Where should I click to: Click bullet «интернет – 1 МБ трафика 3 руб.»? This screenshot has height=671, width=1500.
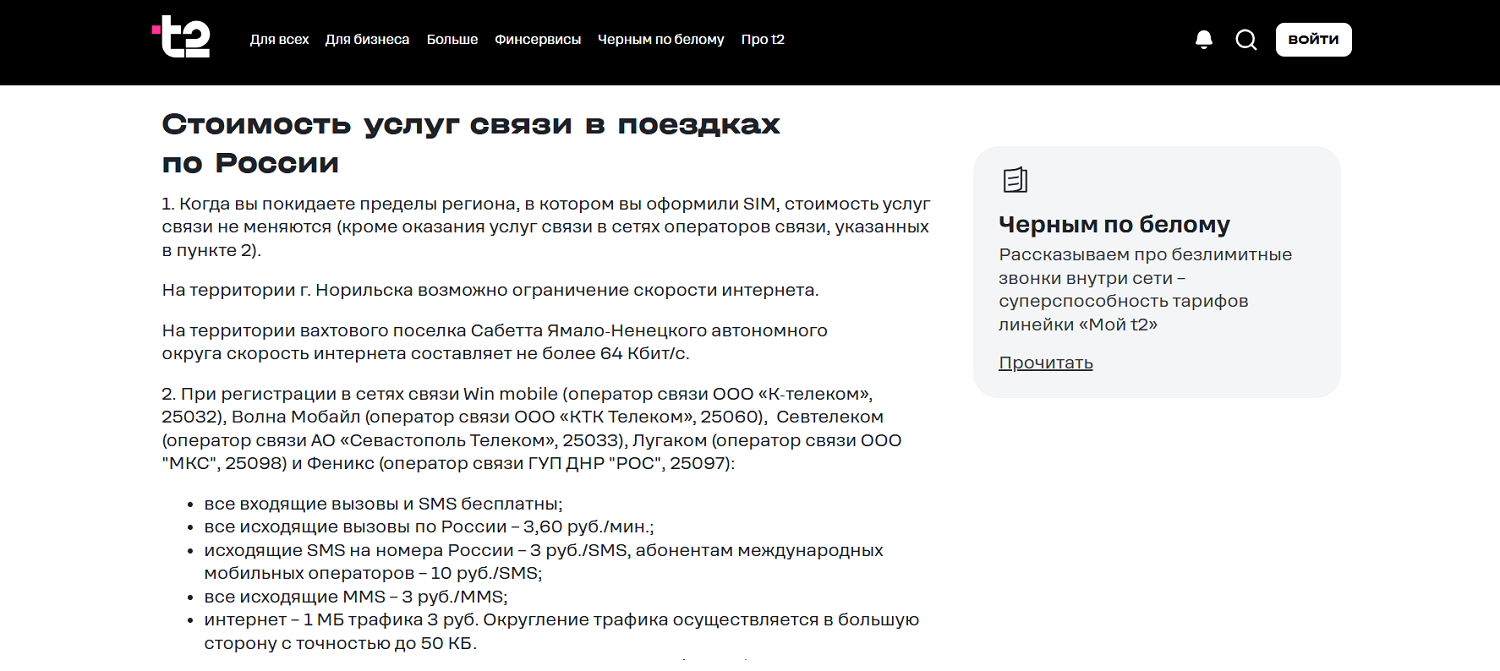click(x=561, y=632)
